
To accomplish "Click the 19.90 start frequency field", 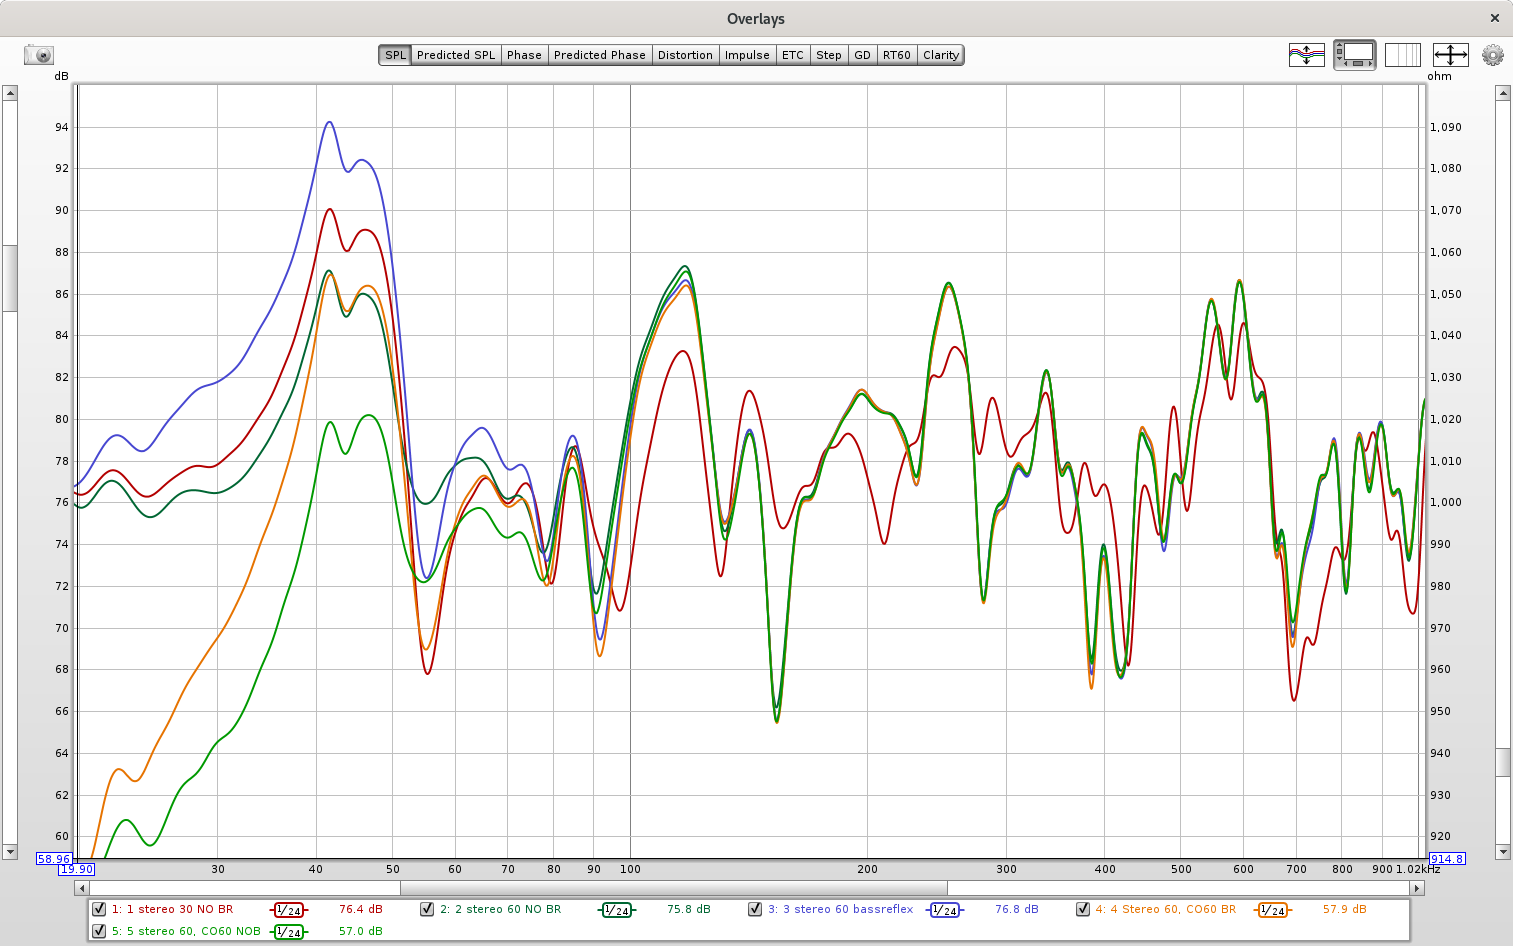I will coord(77,869).
